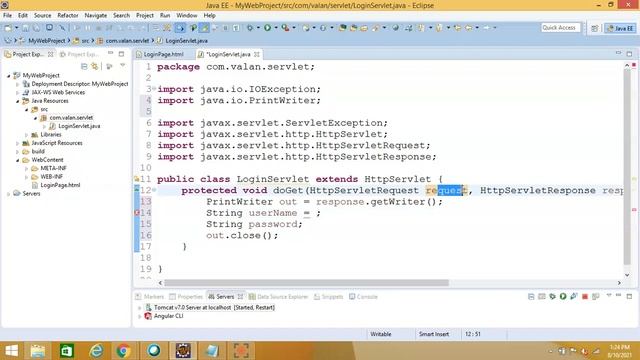This screenshot has height=360, width=640.
Task: Click the Smart Insert status bar entry
Action: pyautogui.click(x=433, y=334)
